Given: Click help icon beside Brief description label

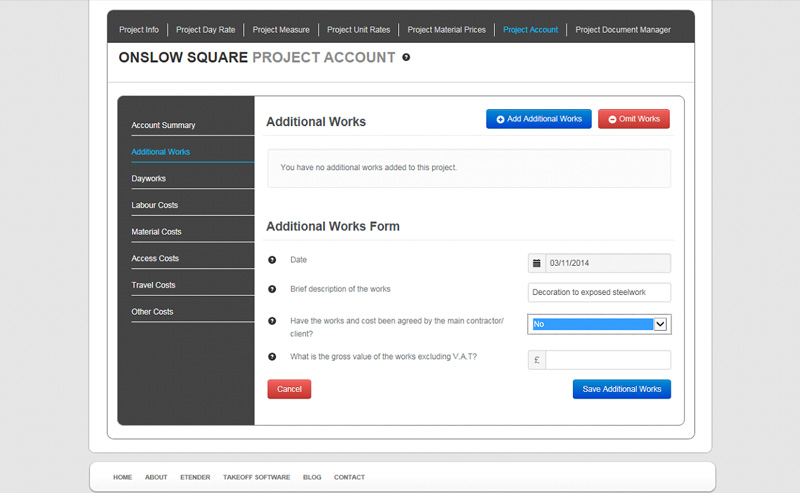Looking at the screenshot, I should click(x=272, y=289).
